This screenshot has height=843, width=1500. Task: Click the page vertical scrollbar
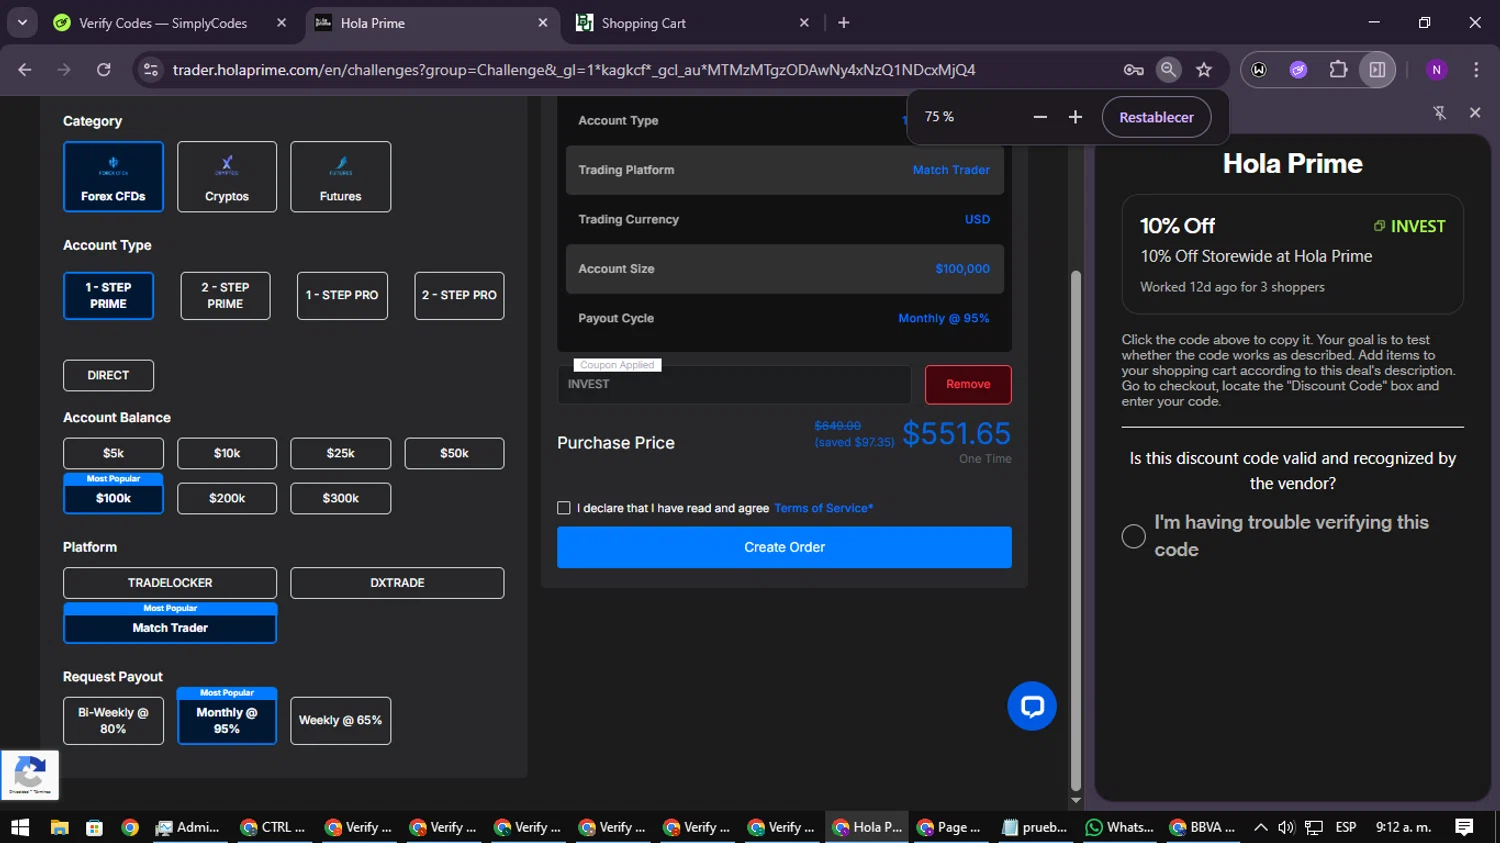1076,530
